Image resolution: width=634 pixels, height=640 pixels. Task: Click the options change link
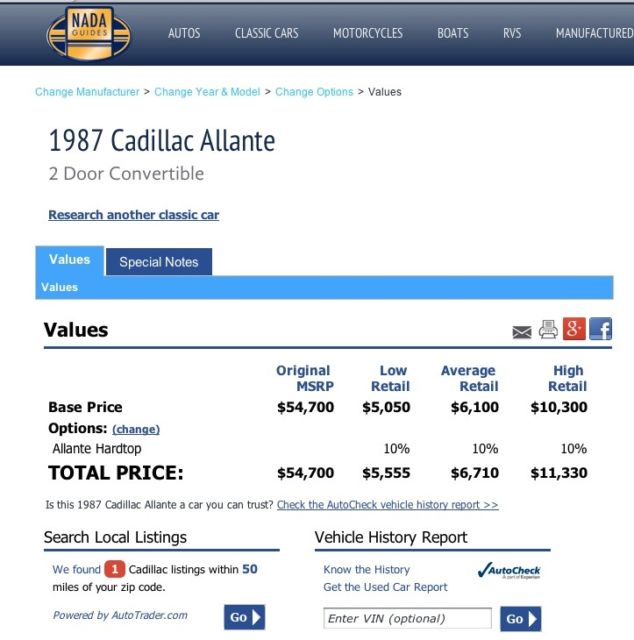coord(136,429)
